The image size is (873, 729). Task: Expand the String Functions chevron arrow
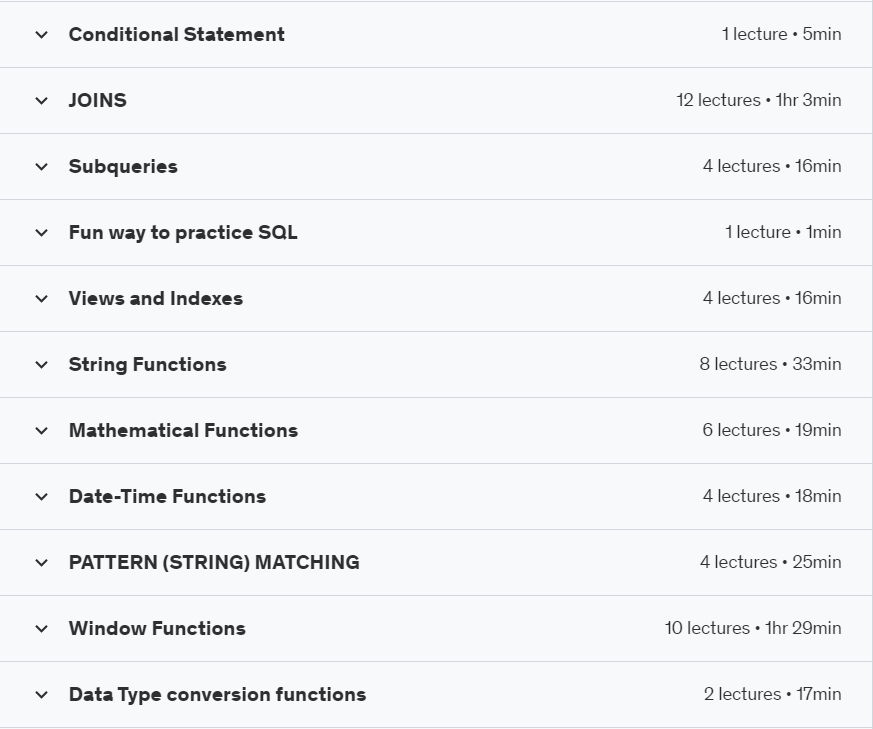41,365
